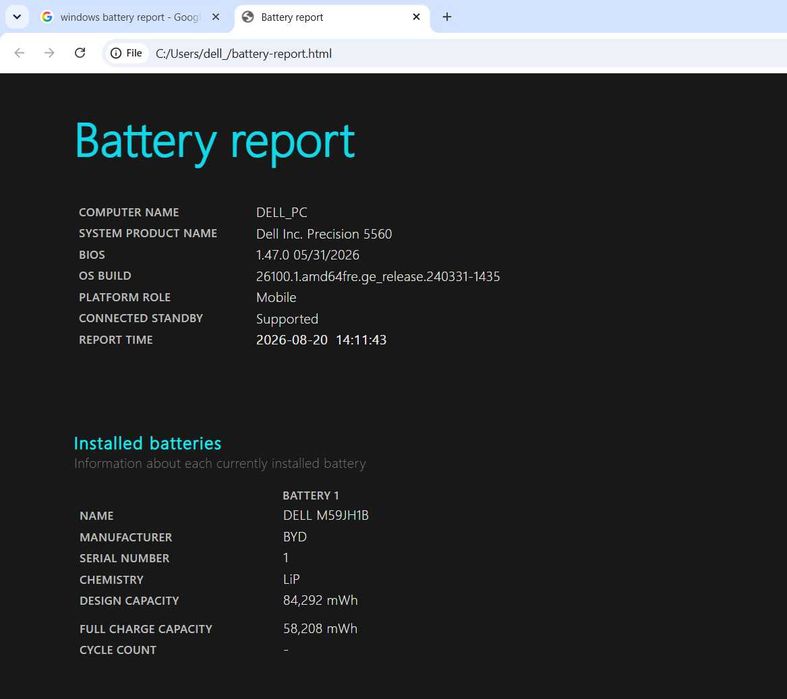Click the File site information chip
Screen dimensions: 787x699
126,53
